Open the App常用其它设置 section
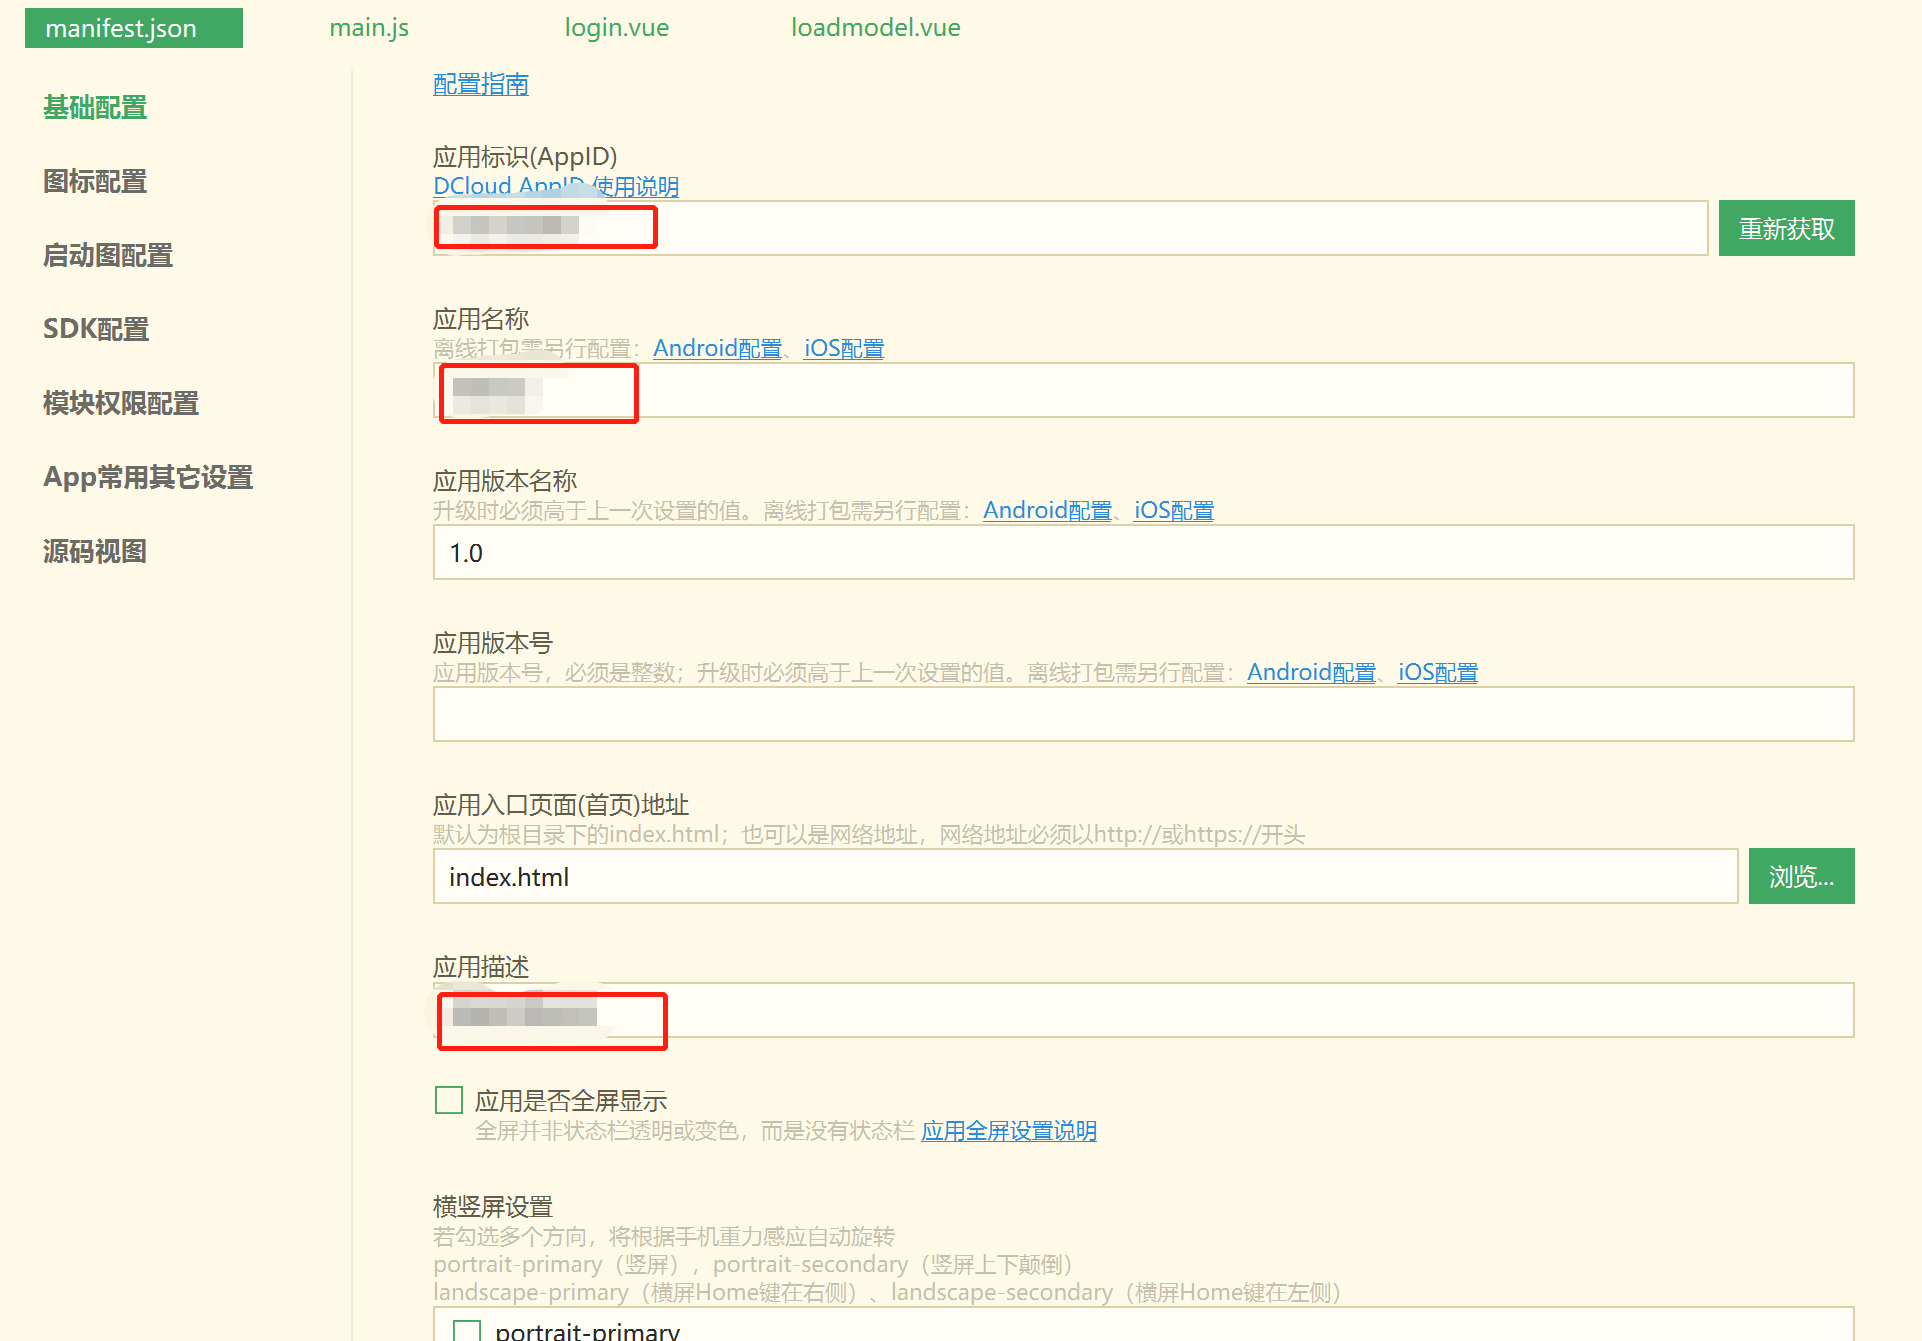1922x1341 pixels. 147,477
